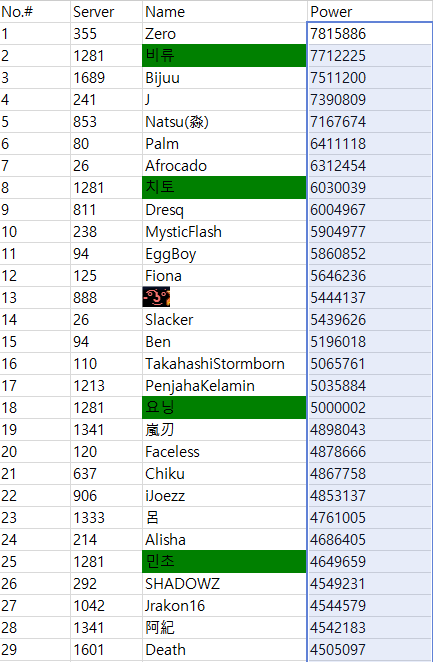Select the Server column header cell
Image resolution: width=433 pixels, height=662 pixels.
(x=106, y=11)
